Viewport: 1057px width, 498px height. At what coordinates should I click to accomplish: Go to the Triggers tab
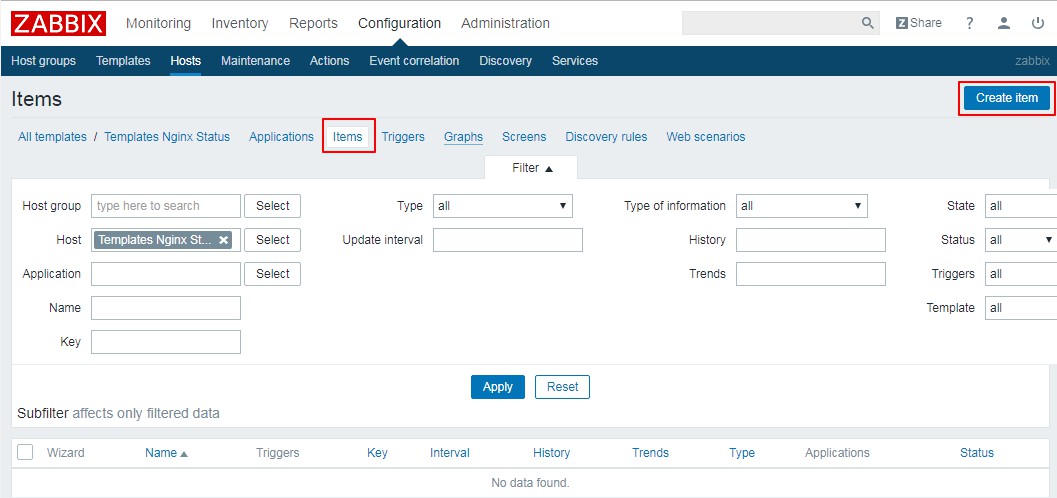[x=403, y=137]
